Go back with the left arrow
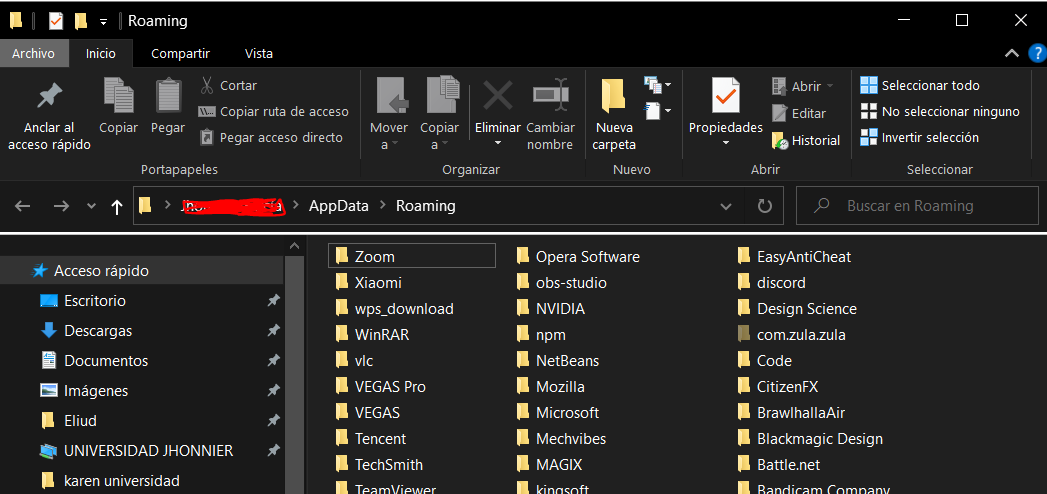1047x494 pixels. (23, 206)
